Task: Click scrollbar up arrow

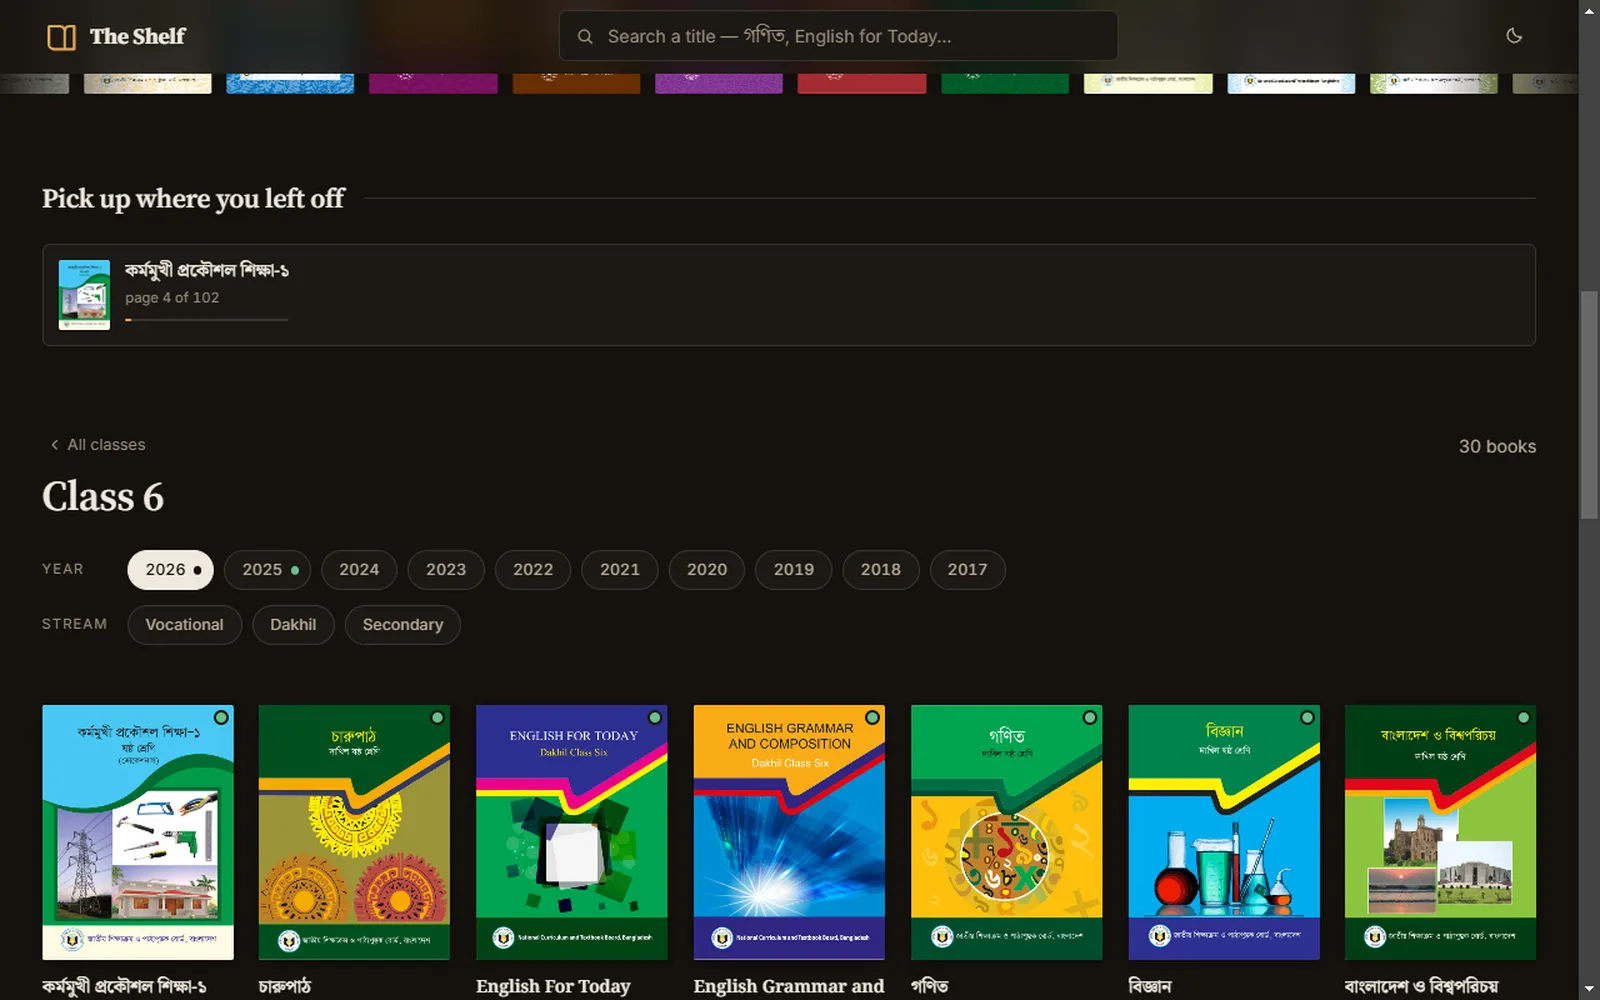Action: (1589, 10)
